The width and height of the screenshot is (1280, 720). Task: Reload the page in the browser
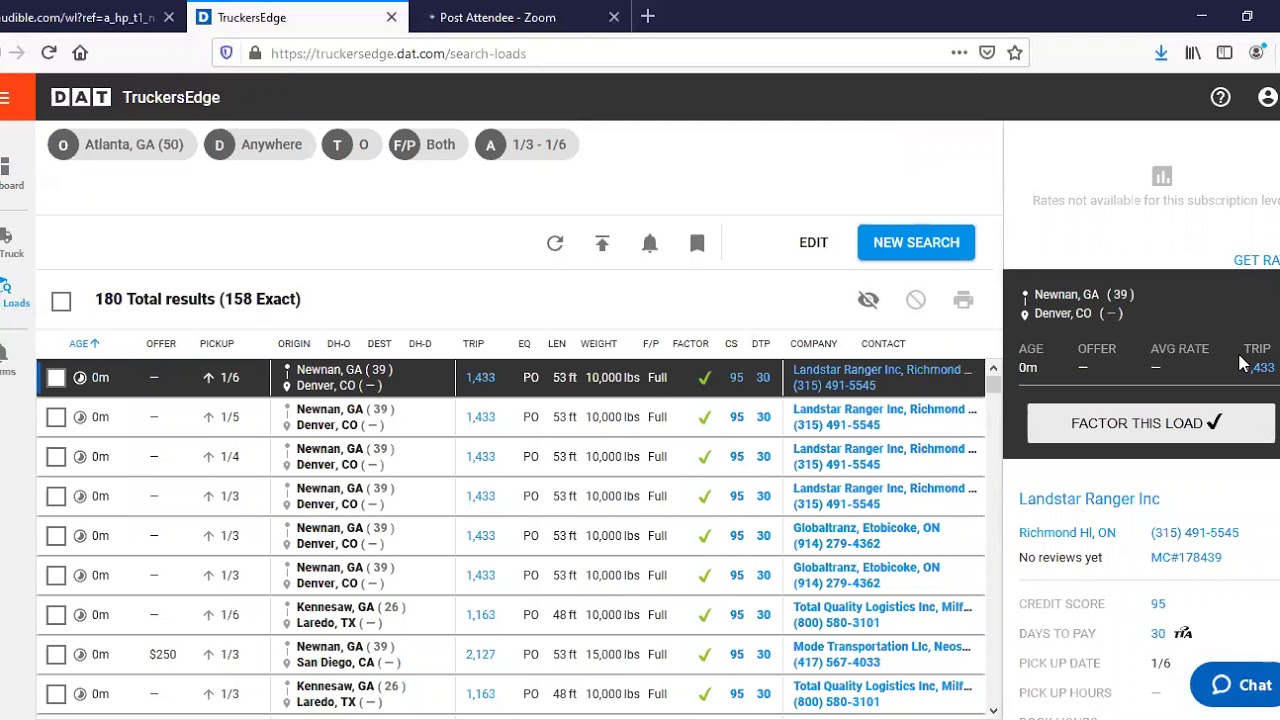[x=48, y=53]
